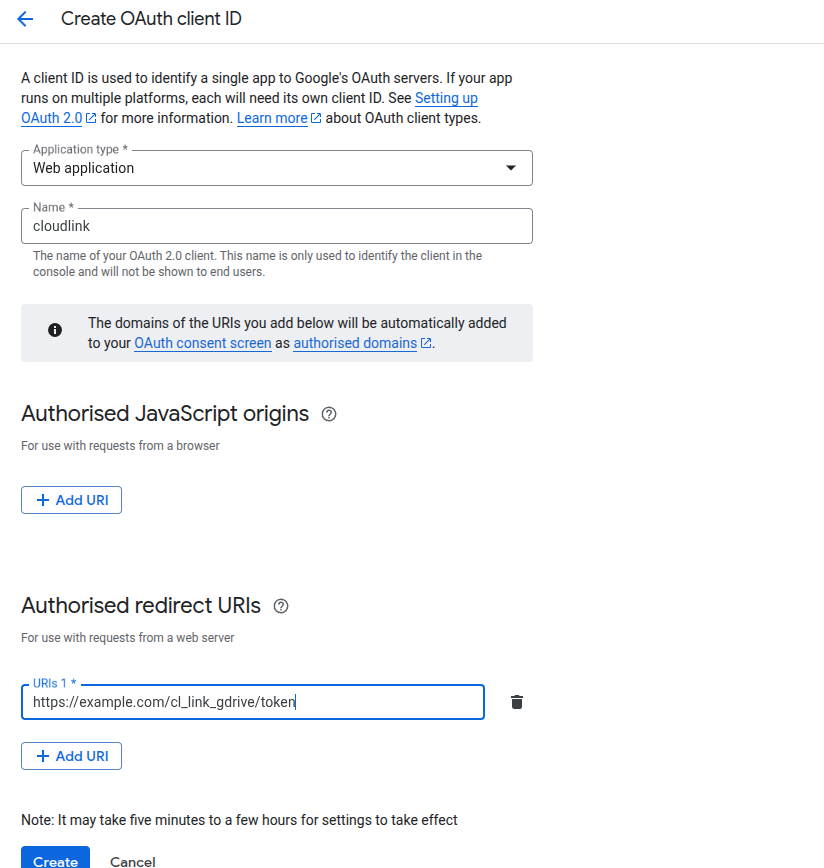Click the URIs 1 redirect URI field
The image size is (824, 868).
point(252,702)
